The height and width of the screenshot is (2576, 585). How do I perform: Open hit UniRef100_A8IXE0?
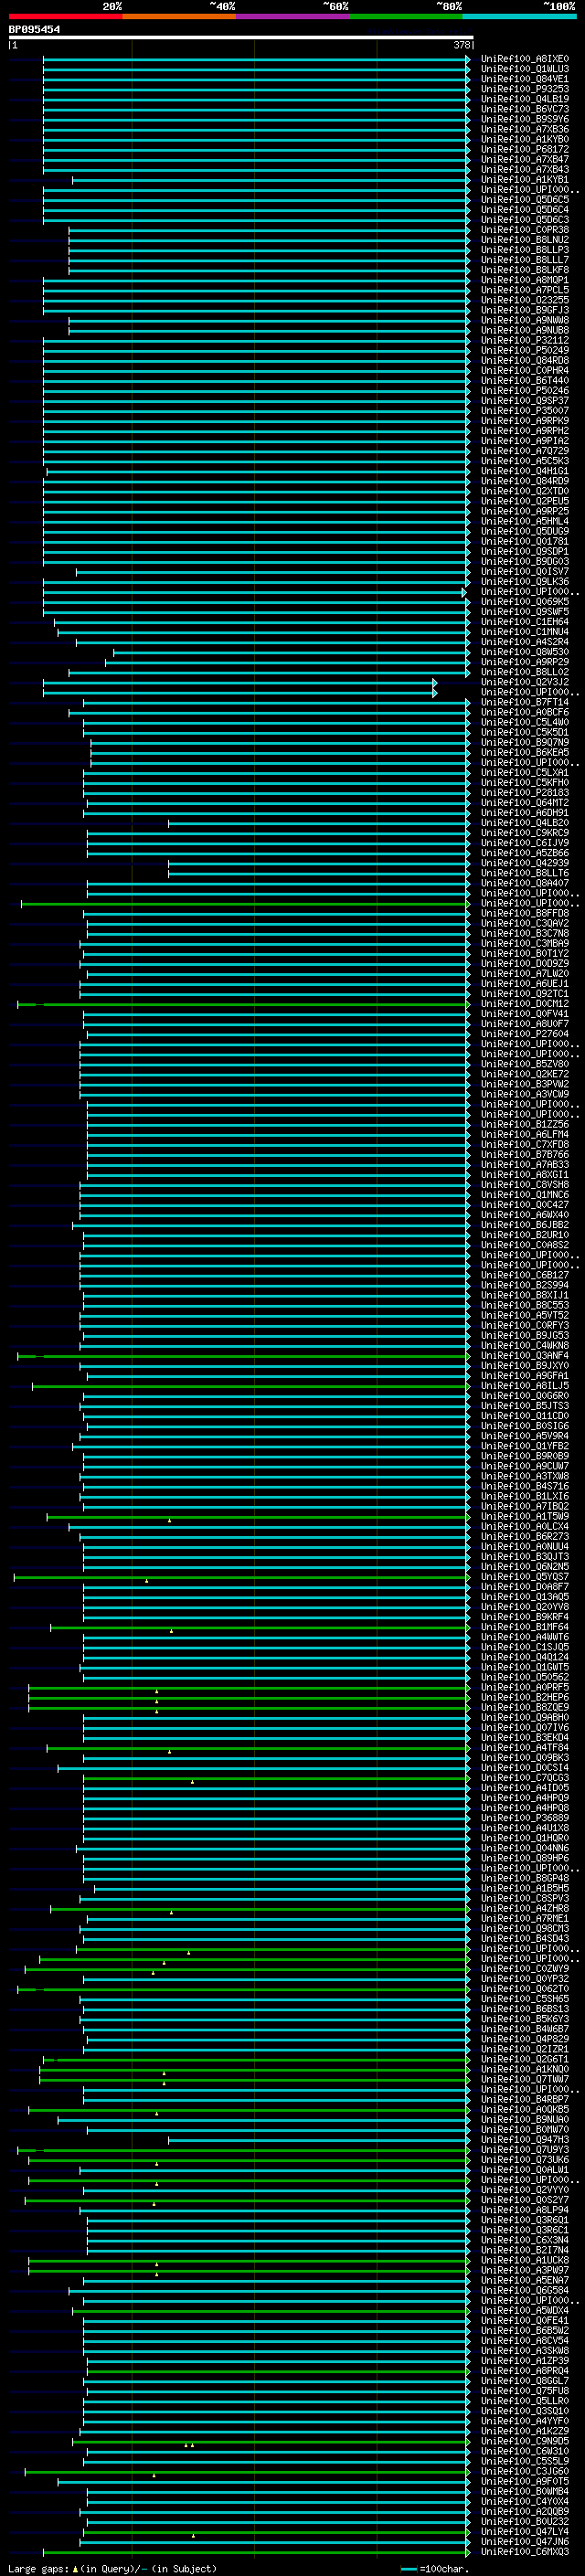[x=524, y=59]
